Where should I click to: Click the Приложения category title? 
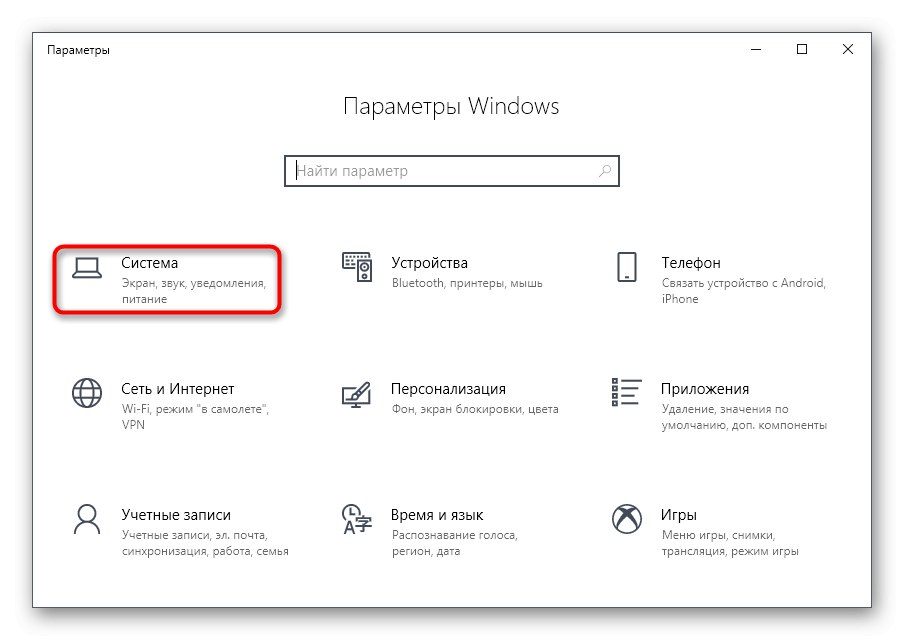[x=705, y=389]
